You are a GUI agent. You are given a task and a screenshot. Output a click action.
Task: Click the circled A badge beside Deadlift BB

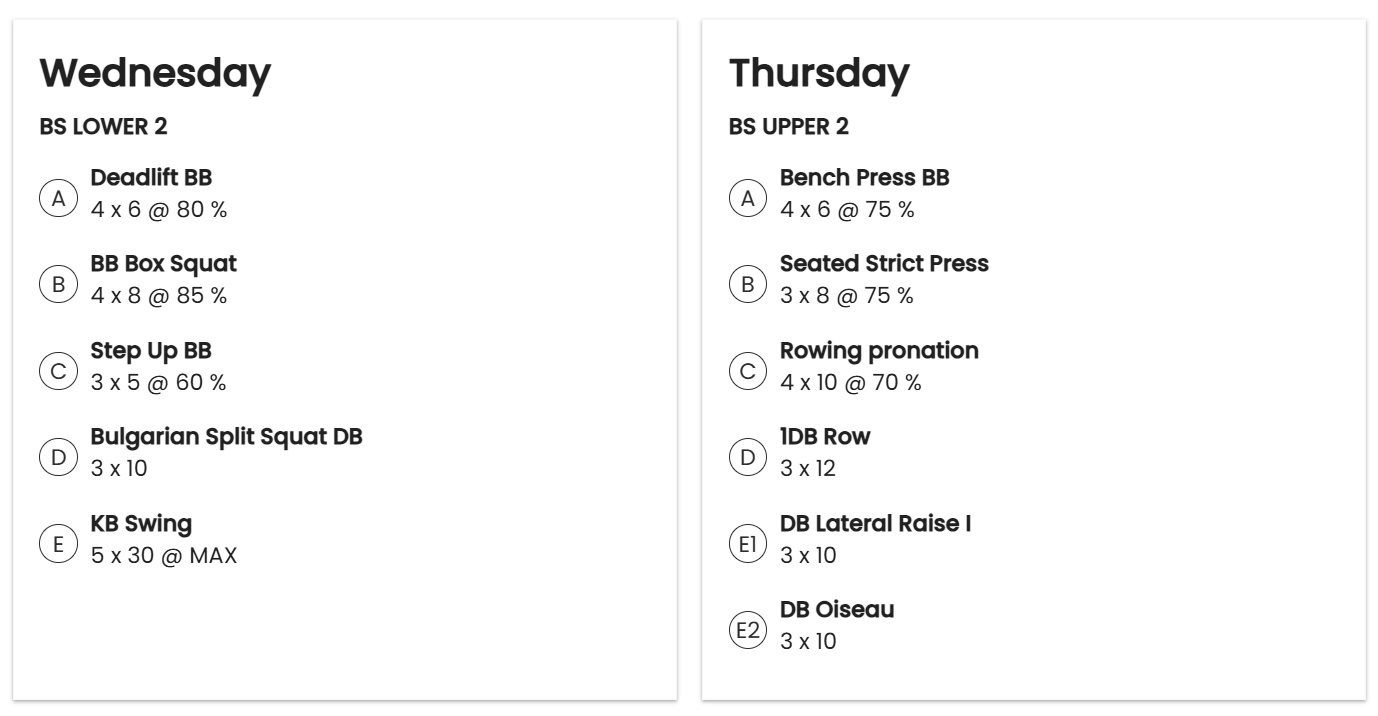pyautogui.click(x=58, y=198)
